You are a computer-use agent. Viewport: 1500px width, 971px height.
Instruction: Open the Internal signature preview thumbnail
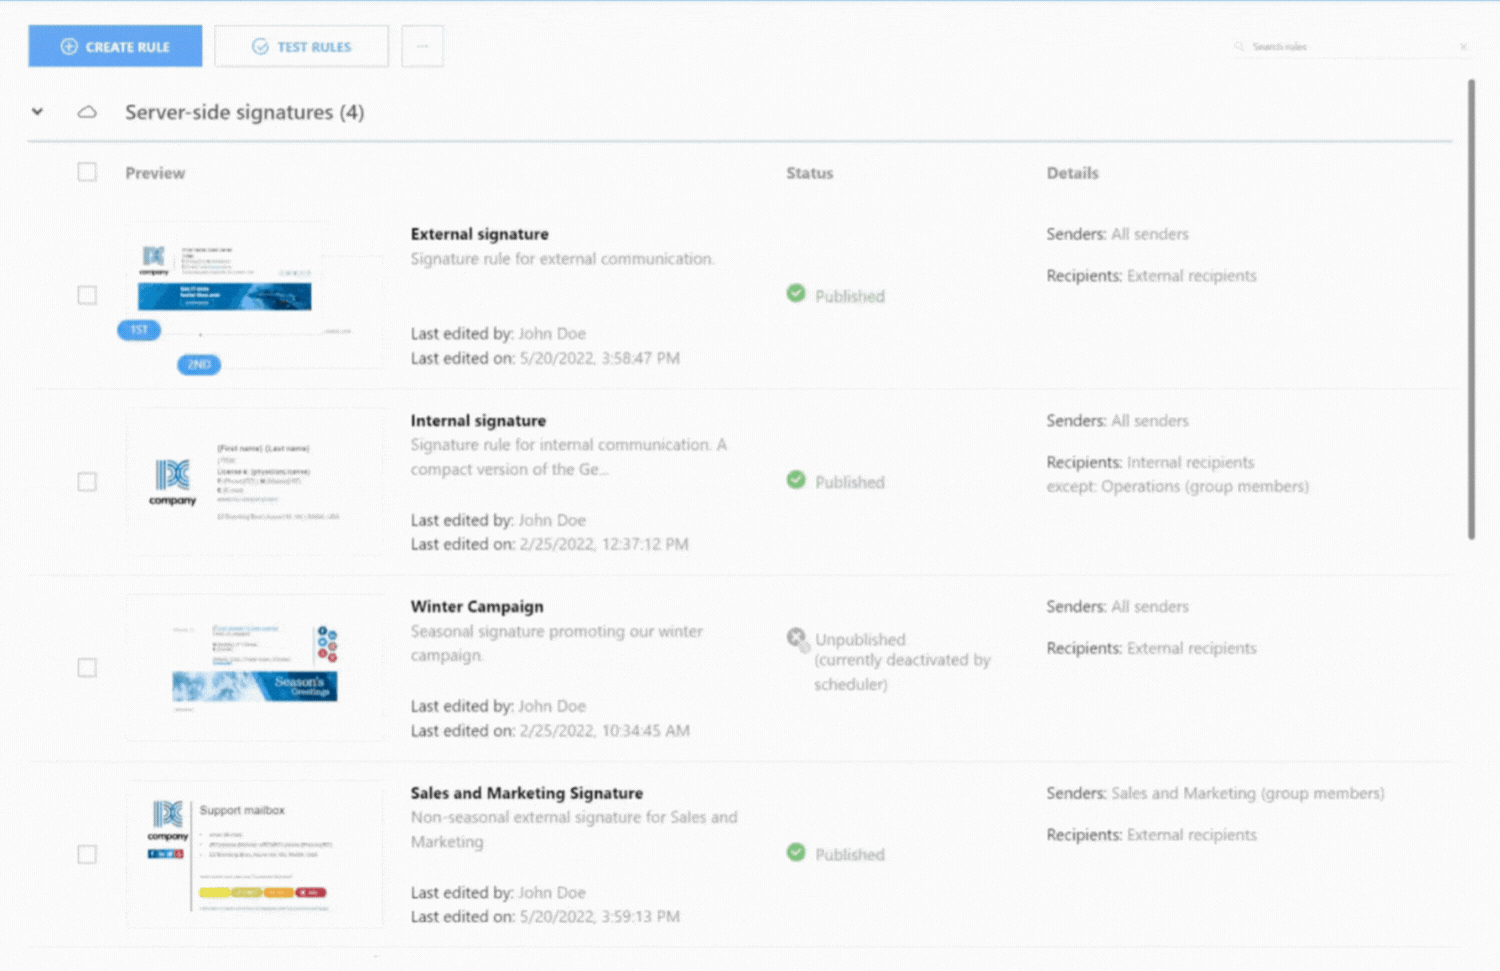(x=255, y=481)
